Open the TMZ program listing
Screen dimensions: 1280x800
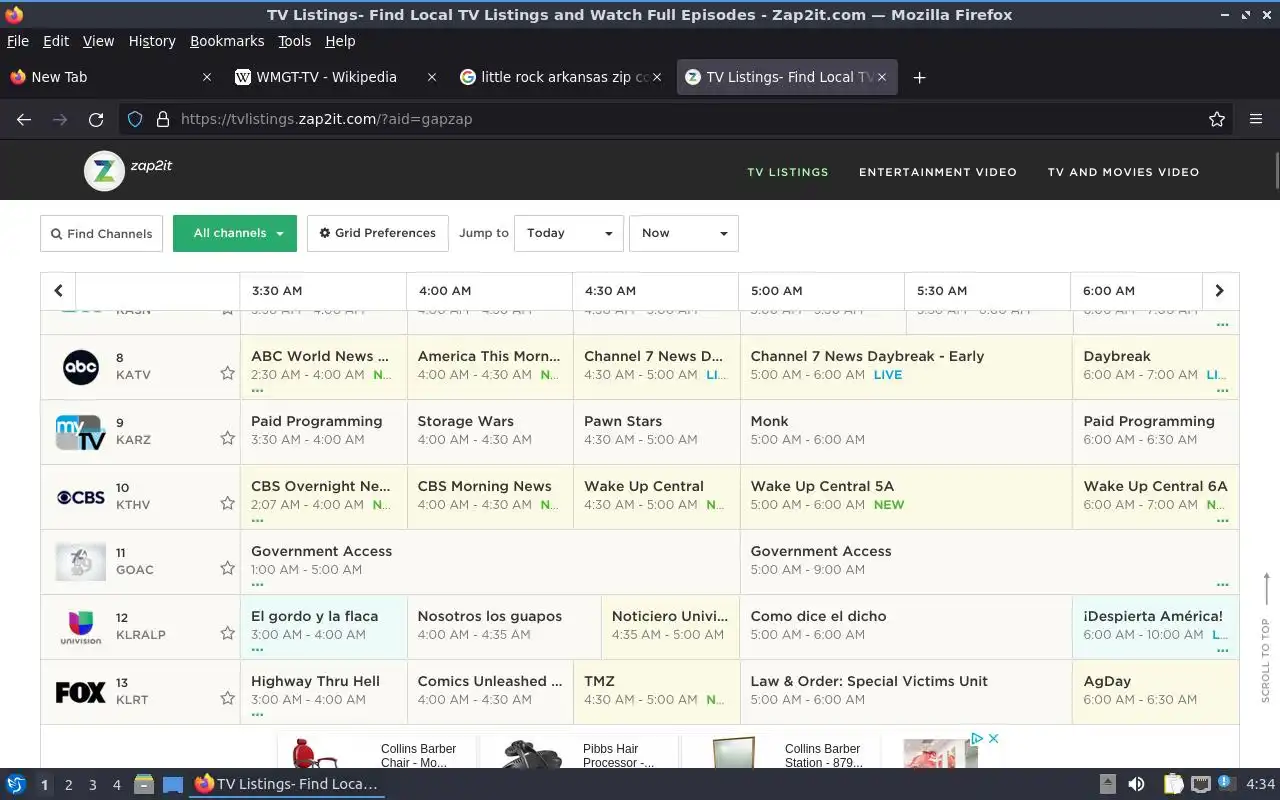click(656, 692)
